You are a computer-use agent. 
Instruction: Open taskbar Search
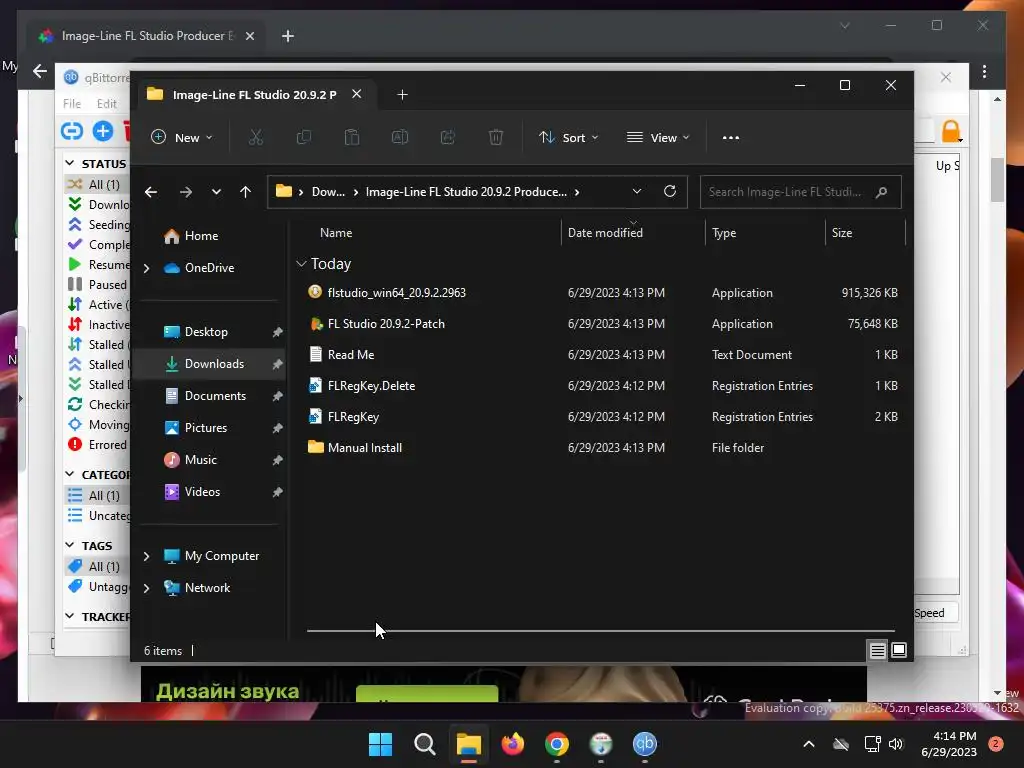click(x=424, y=744)
